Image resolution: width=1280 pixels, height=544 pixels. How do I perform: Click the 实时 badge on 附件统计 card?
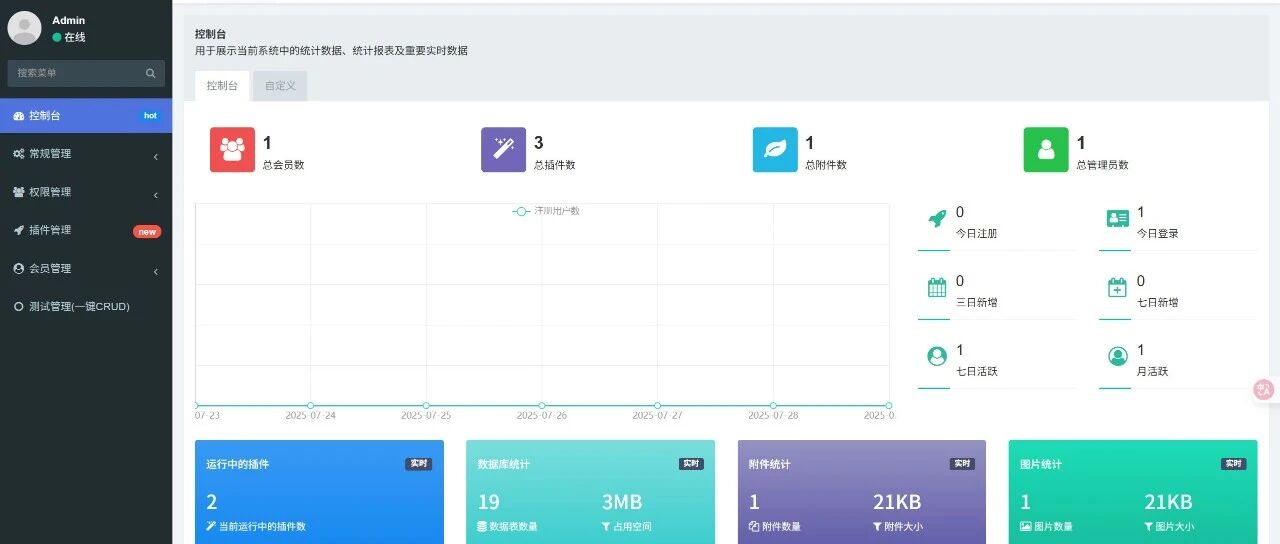(962, 464)
